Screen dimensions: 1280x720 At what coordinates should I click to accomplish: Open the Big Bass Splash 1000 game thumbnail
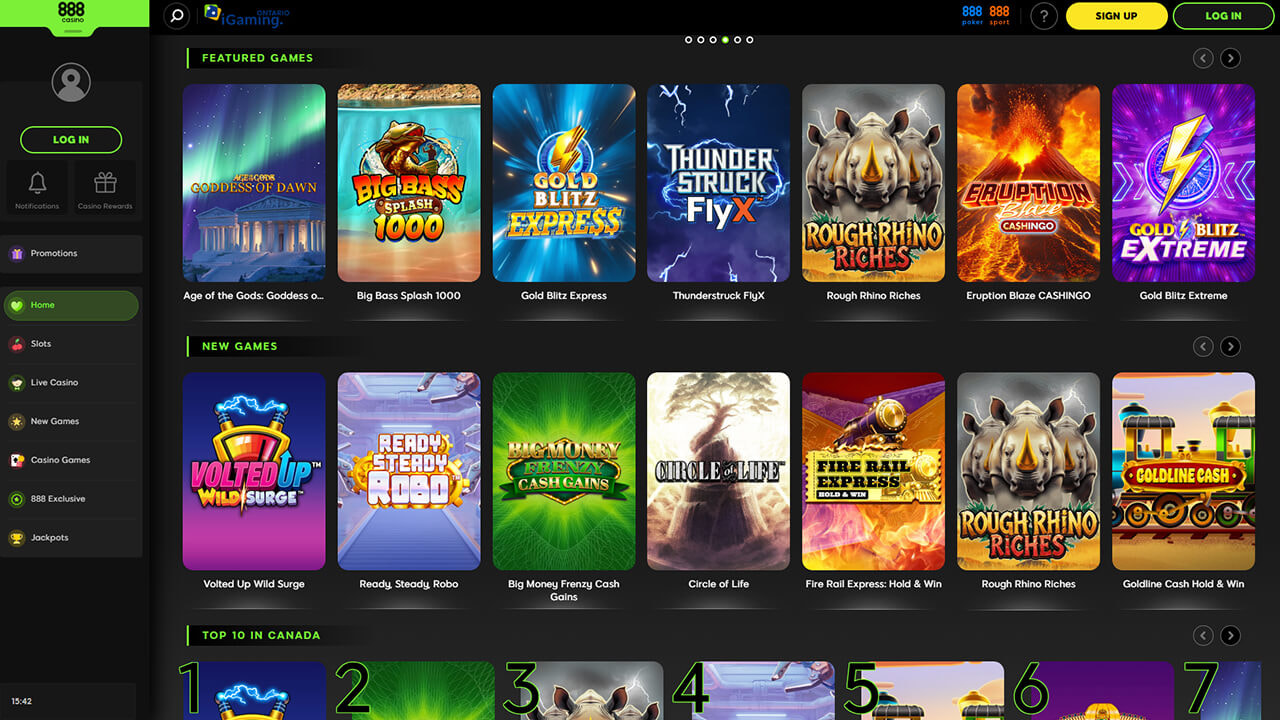tap(408, 182)
